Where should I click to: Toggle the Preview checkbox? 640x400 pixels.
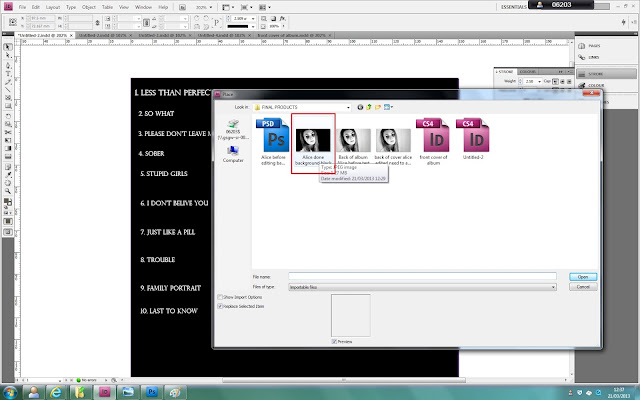334,342
